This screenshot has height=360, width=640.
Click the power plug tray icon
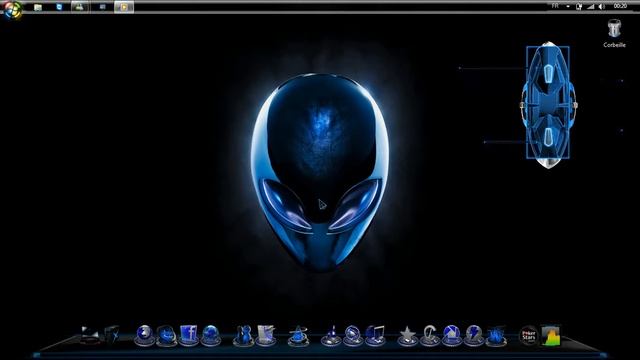(579, 7)
